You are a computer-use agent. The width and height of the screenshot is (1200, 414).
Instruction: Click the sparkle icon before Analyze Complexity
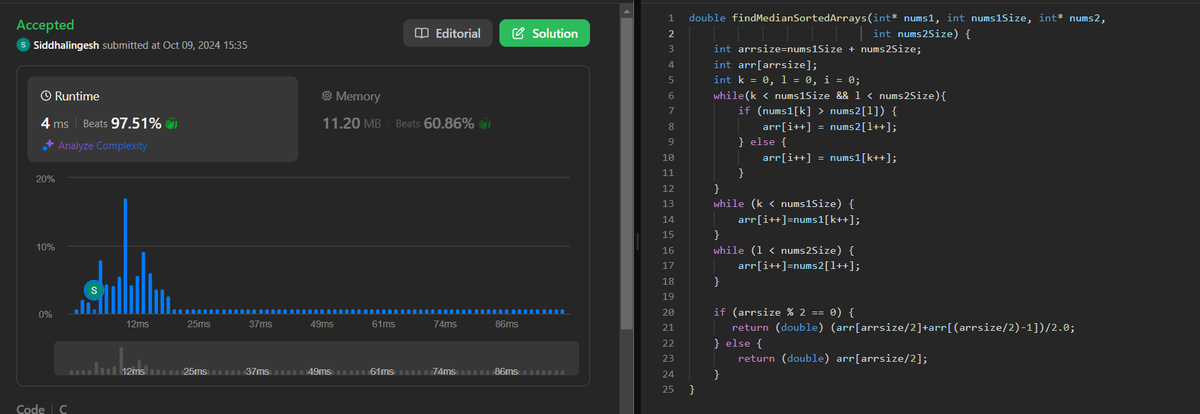[46, 146]
